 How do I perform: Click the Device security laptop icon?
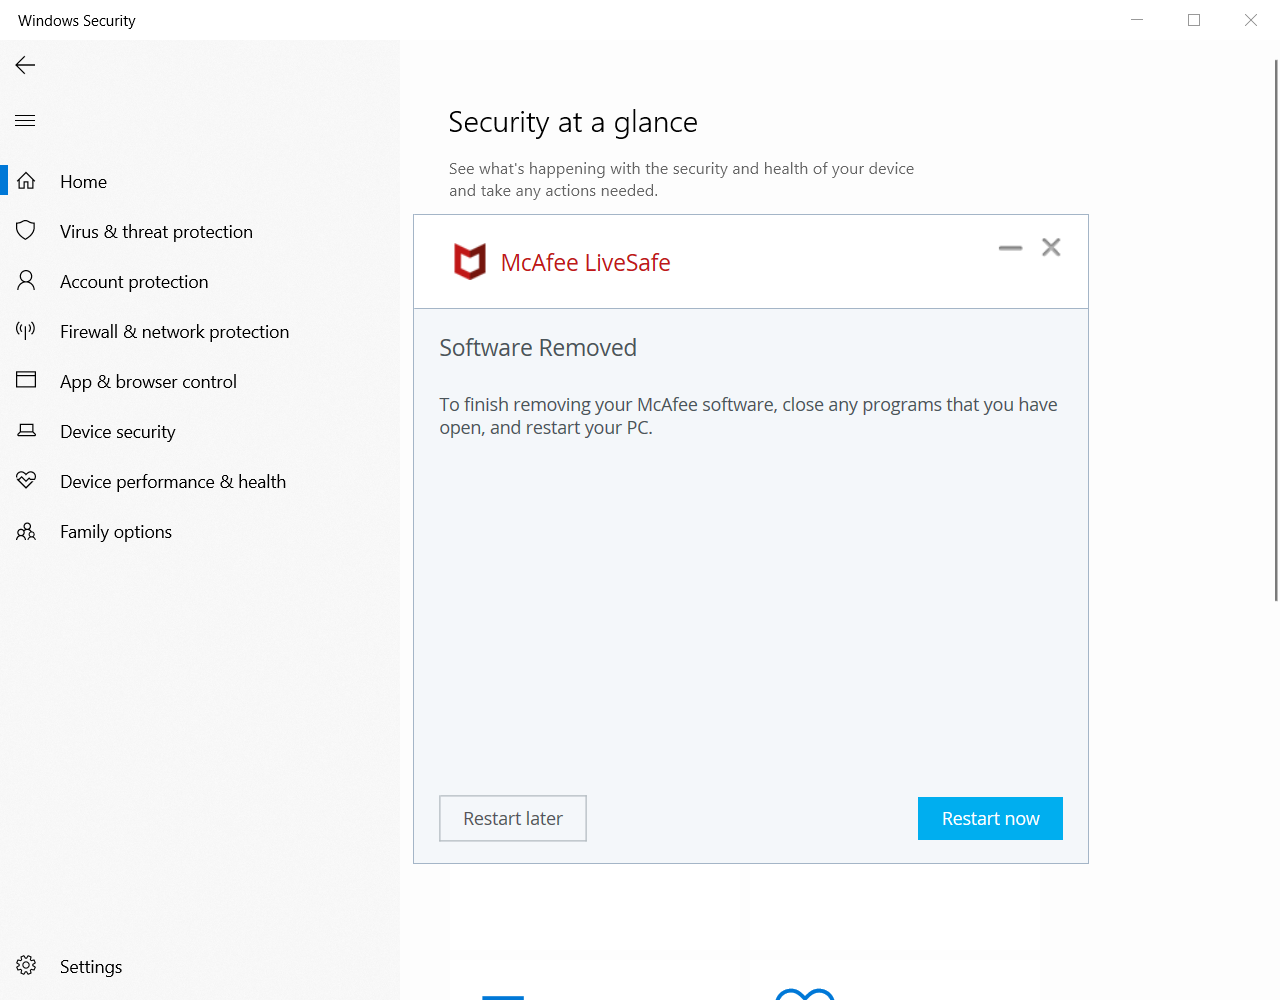pos(26,430)
